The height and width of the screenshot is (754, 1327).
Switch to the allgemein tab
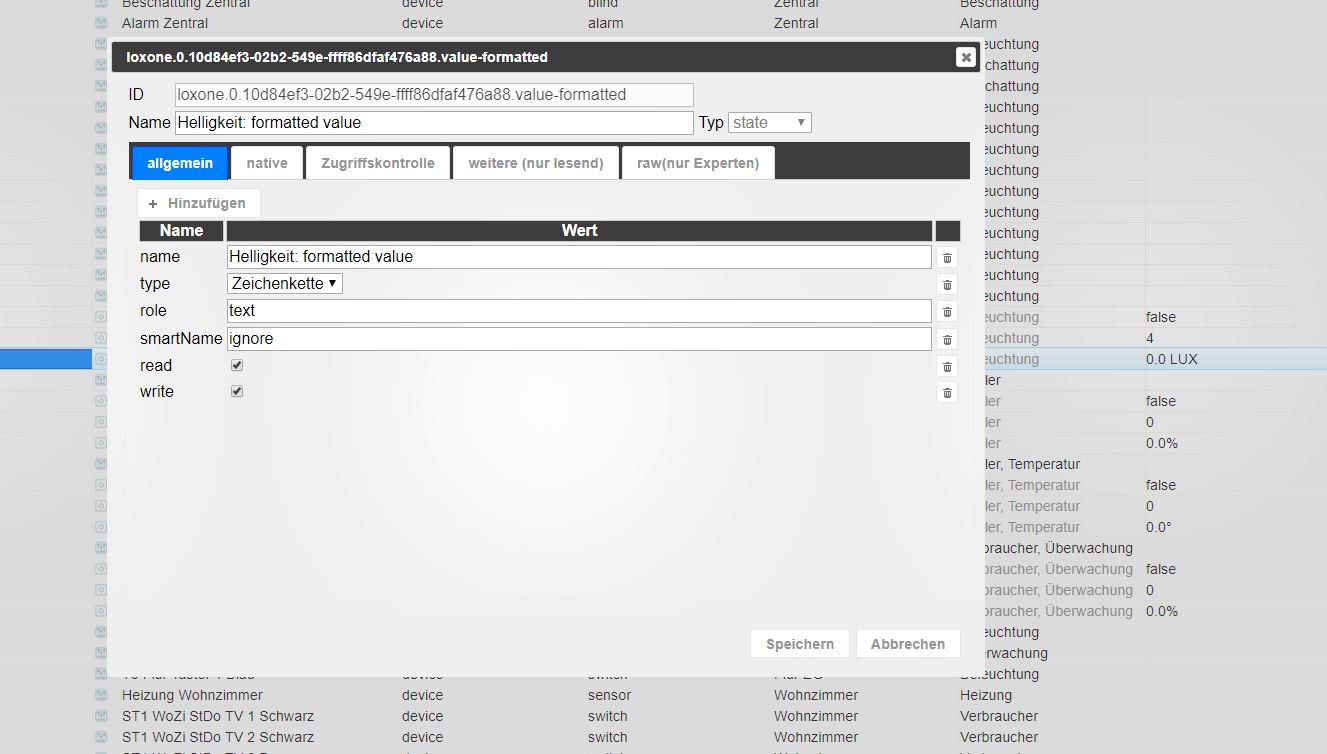coord(180,163)
